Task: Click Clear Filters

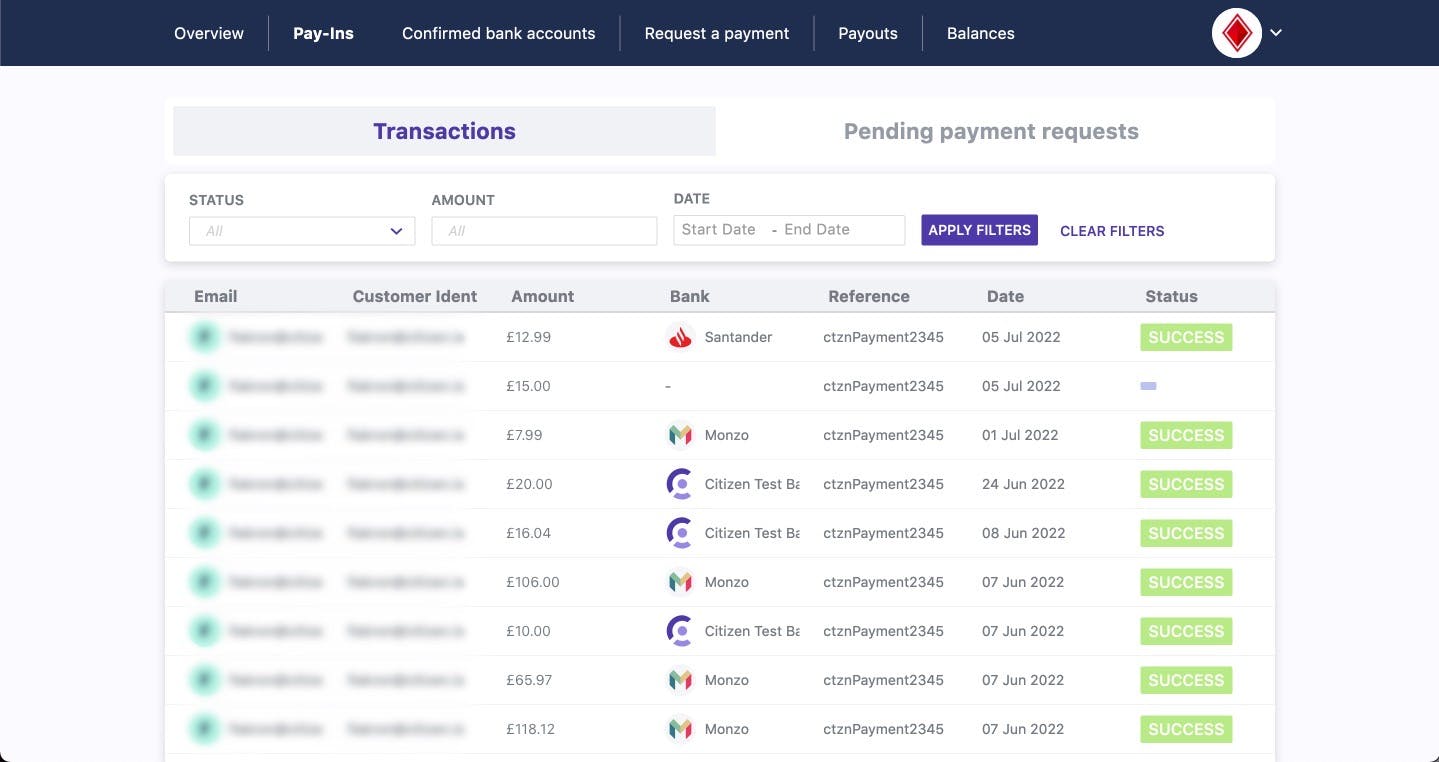Action: pyautogui.click(x=1112, y=231)
